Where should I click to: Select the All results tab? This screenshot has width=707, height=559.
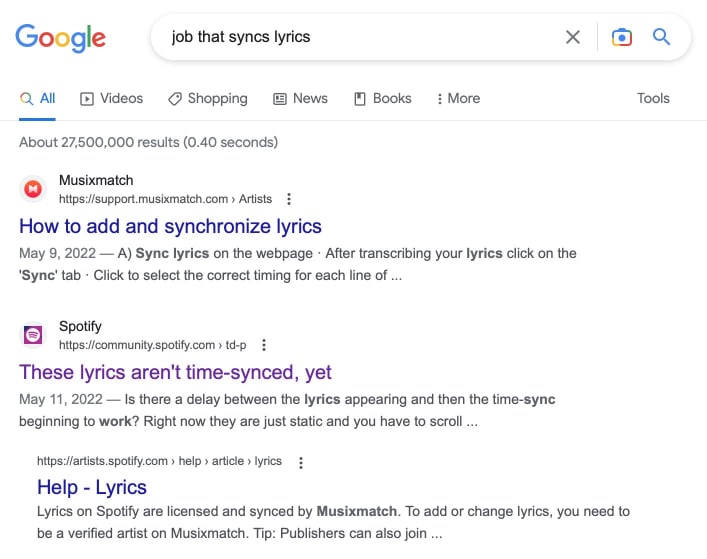coord(37,98)
